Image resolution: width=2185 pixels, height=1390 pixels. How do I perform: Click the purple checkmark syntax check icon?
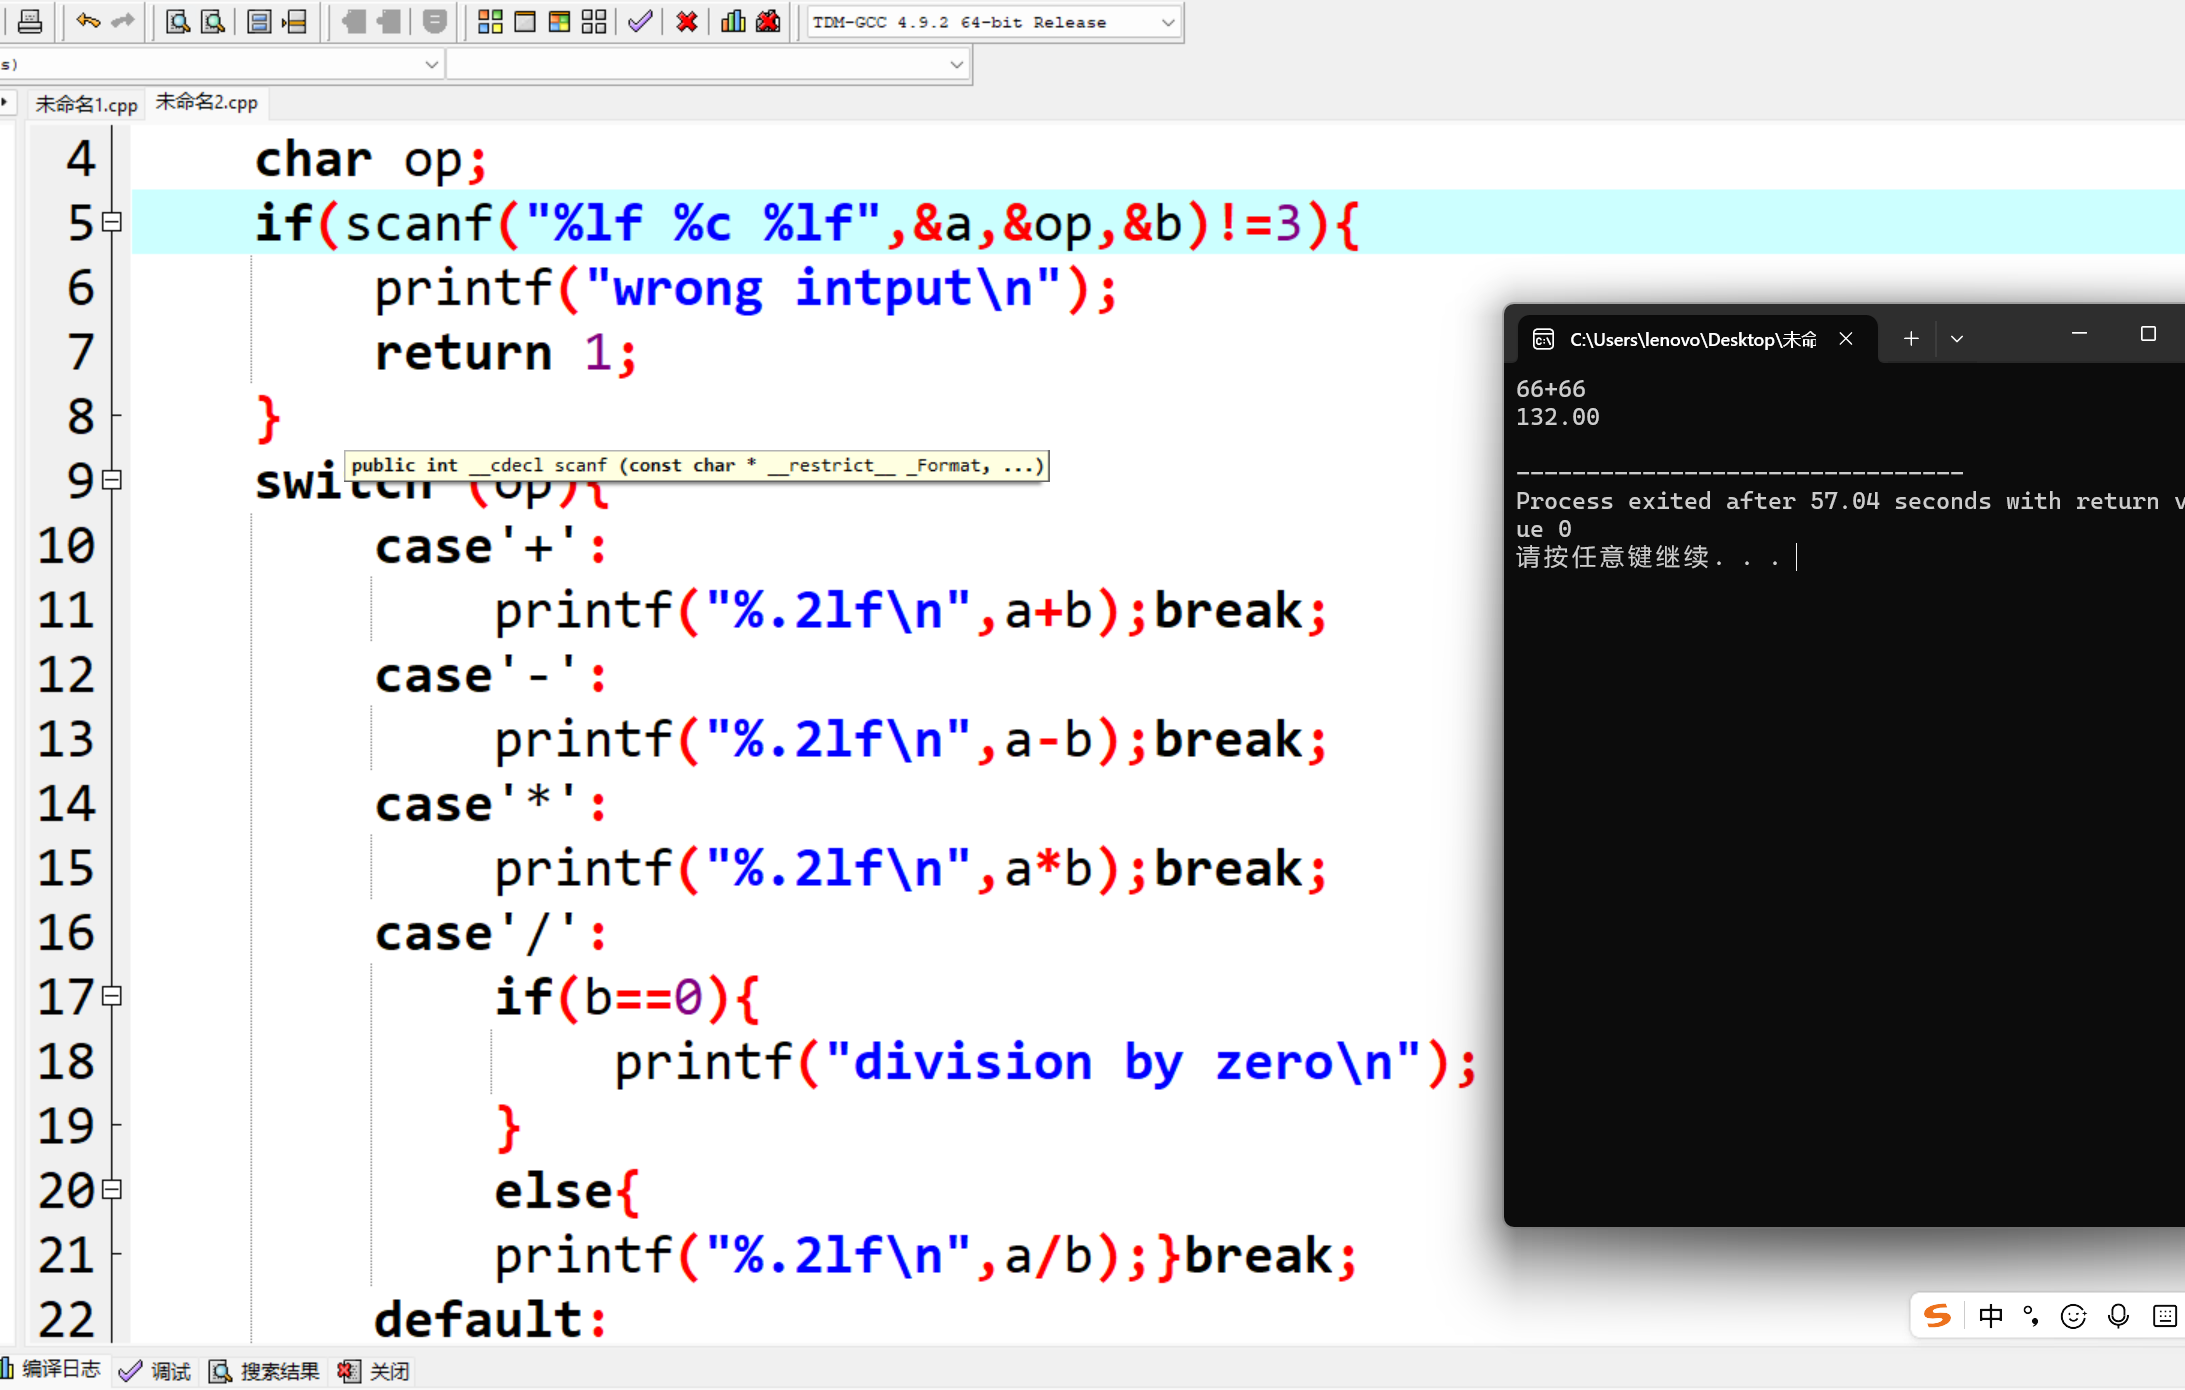640,21
